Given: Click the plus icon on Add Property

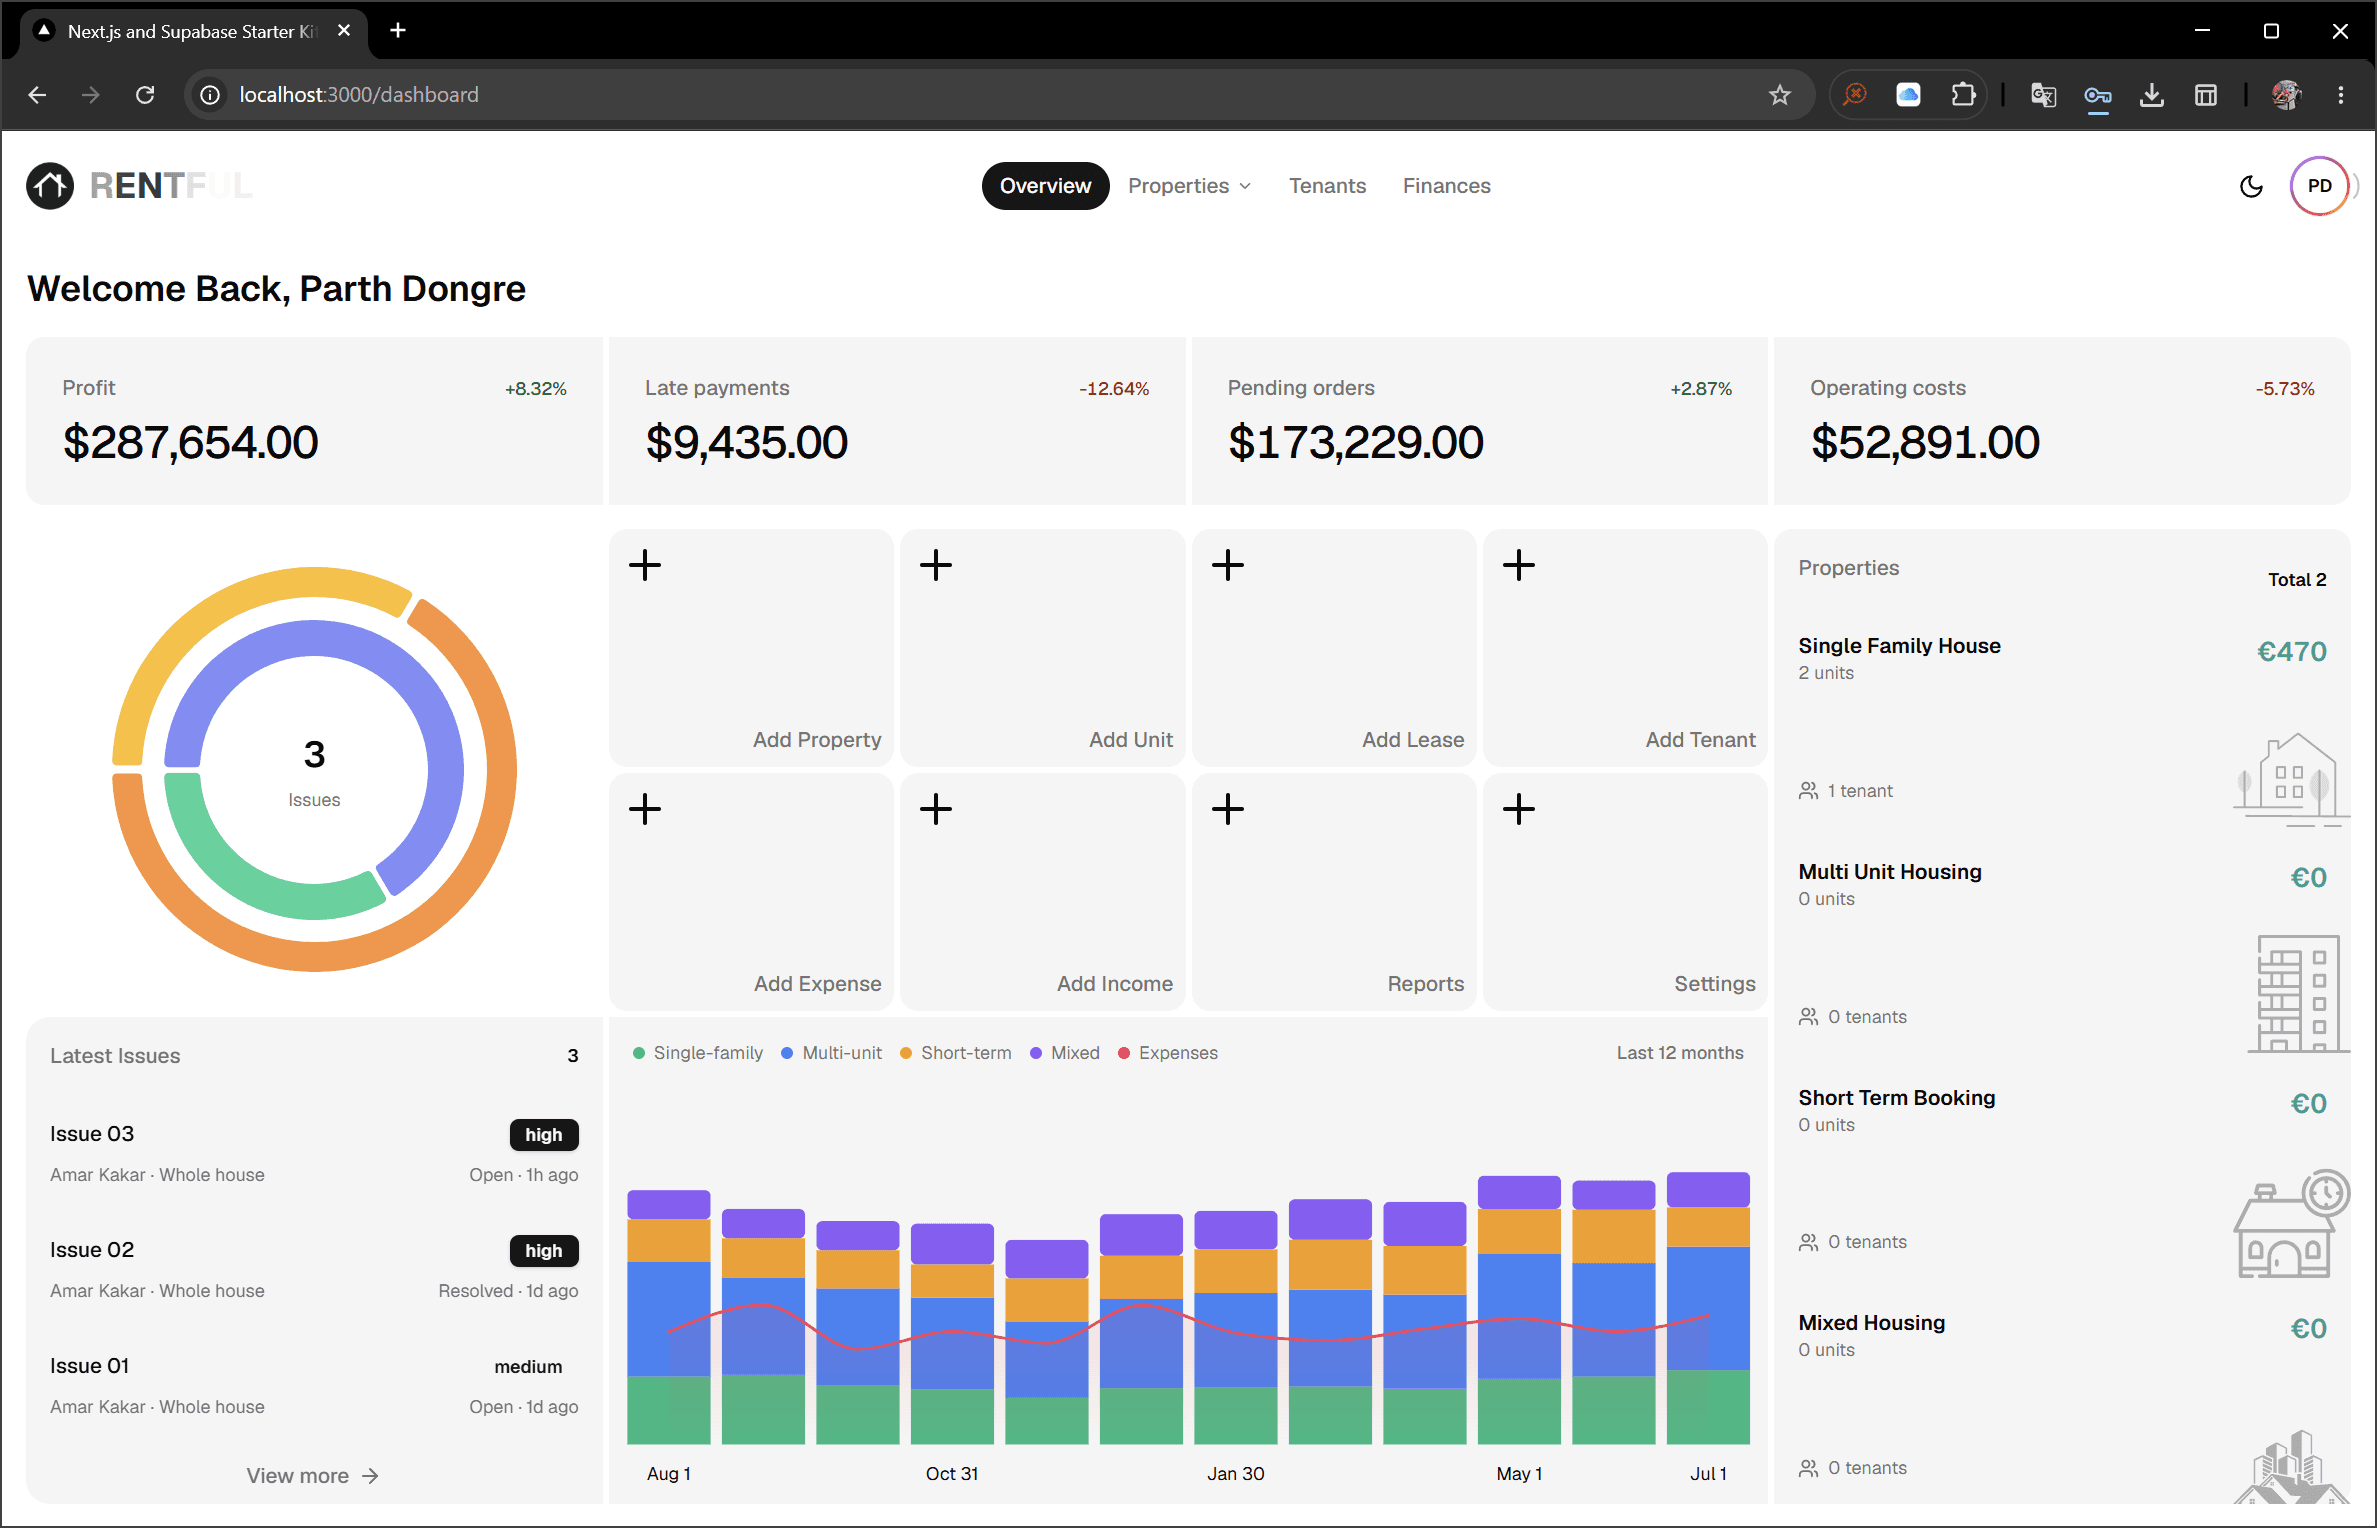Looking at the screenshot, I should [645, 565].
